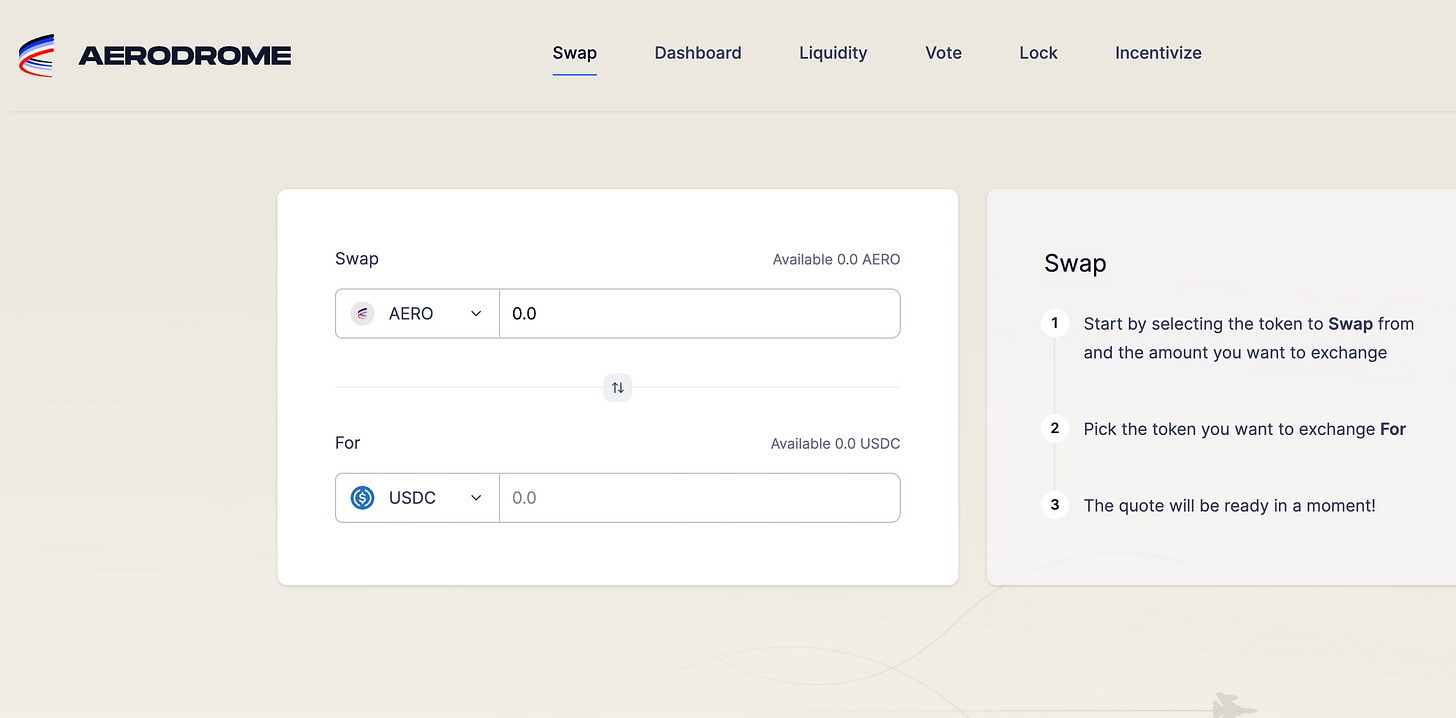The height and width of the screenshot is (718, 1456).
Task: Open the Lock tab
Action: click(1038, 53)
